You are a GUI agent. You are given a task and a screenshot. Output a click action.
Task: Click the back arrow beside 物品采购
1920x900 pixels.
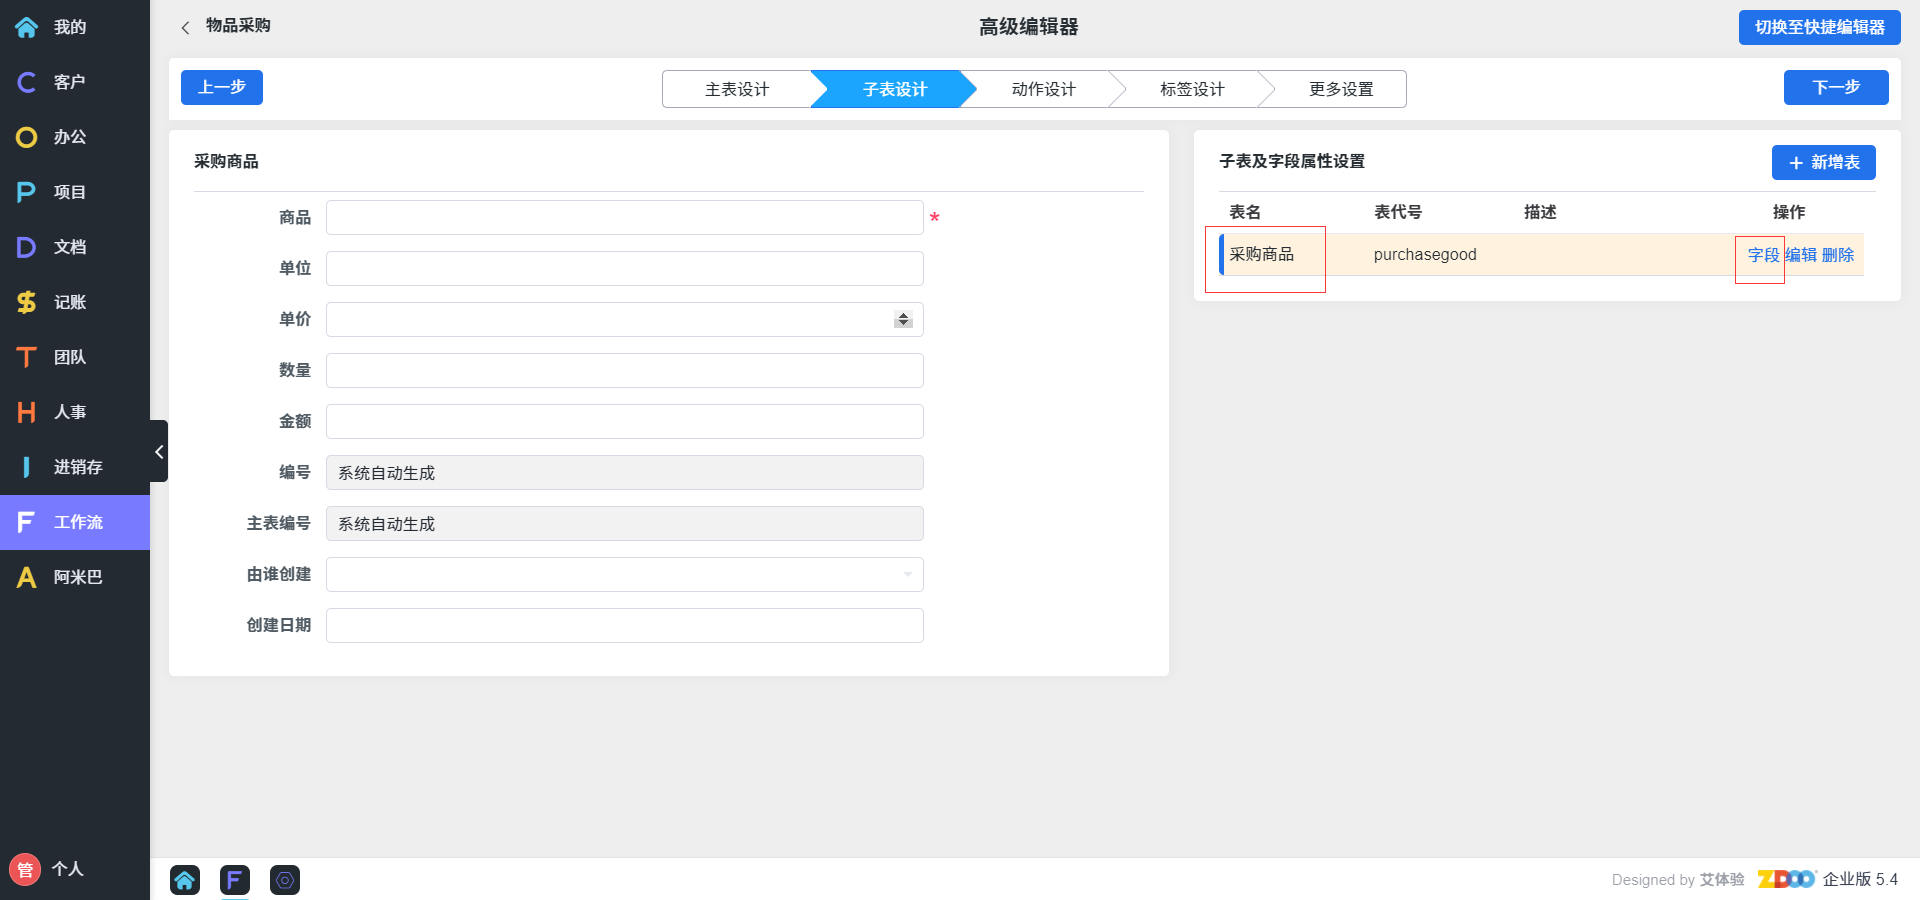(185, 28)
